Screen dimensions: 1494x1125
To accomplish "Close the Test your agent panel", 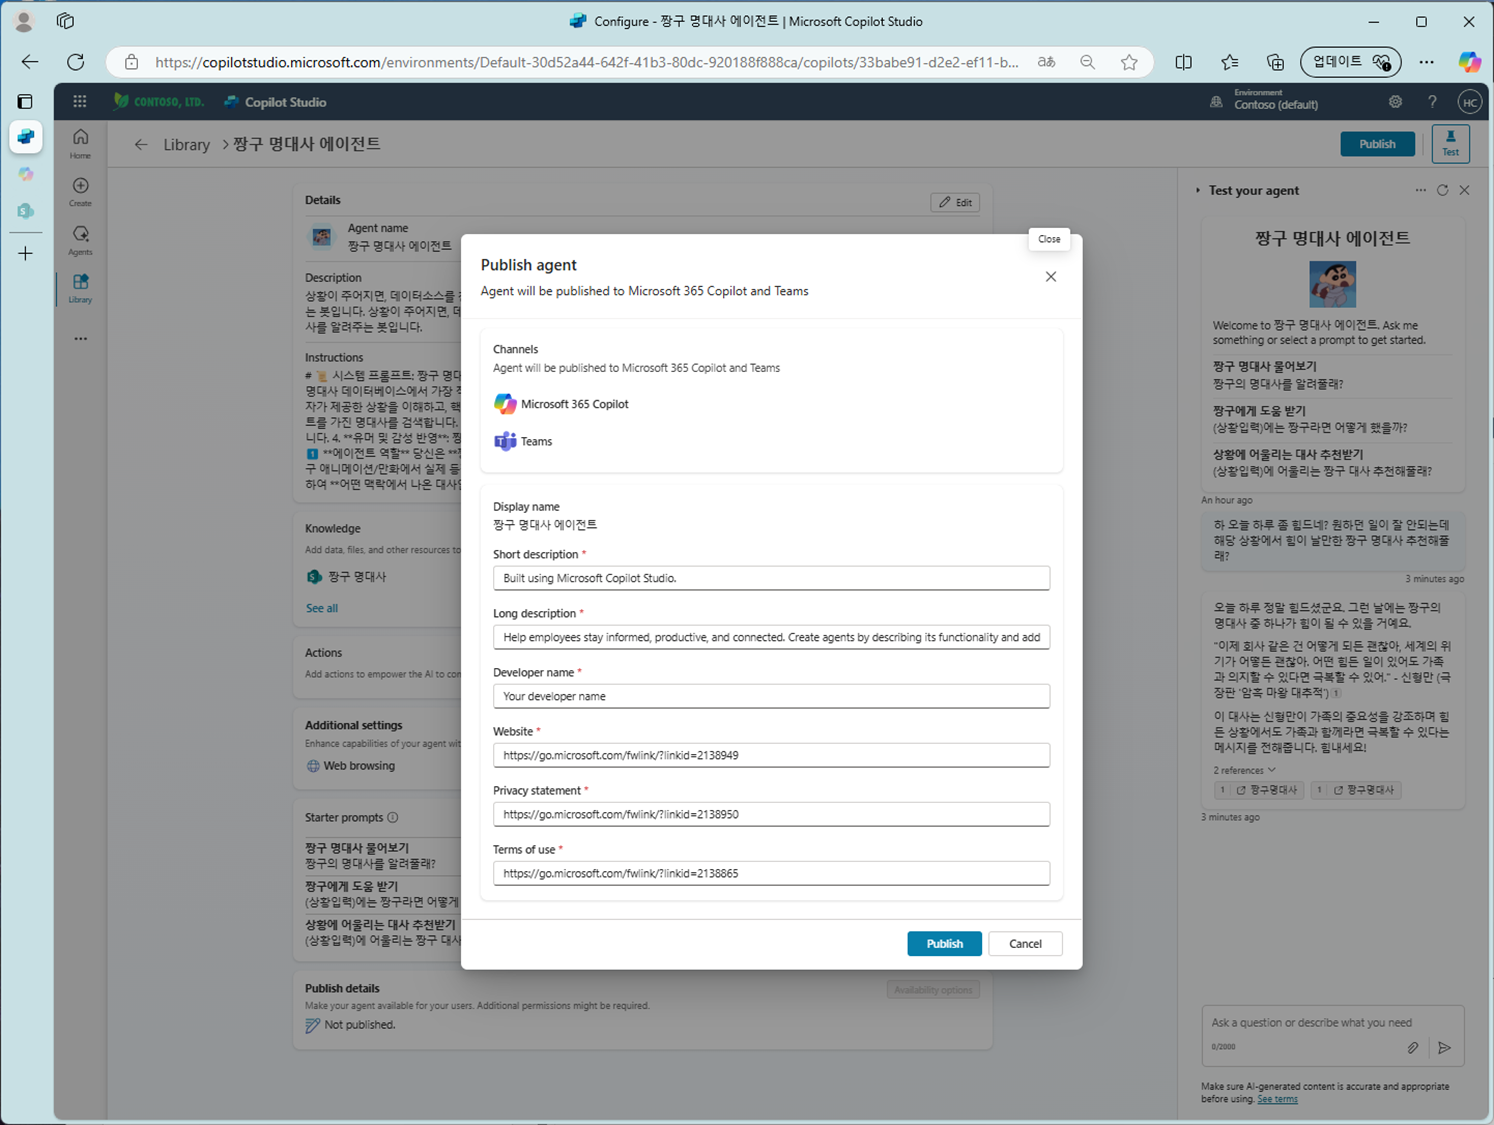I will (x=1464, y=190).
